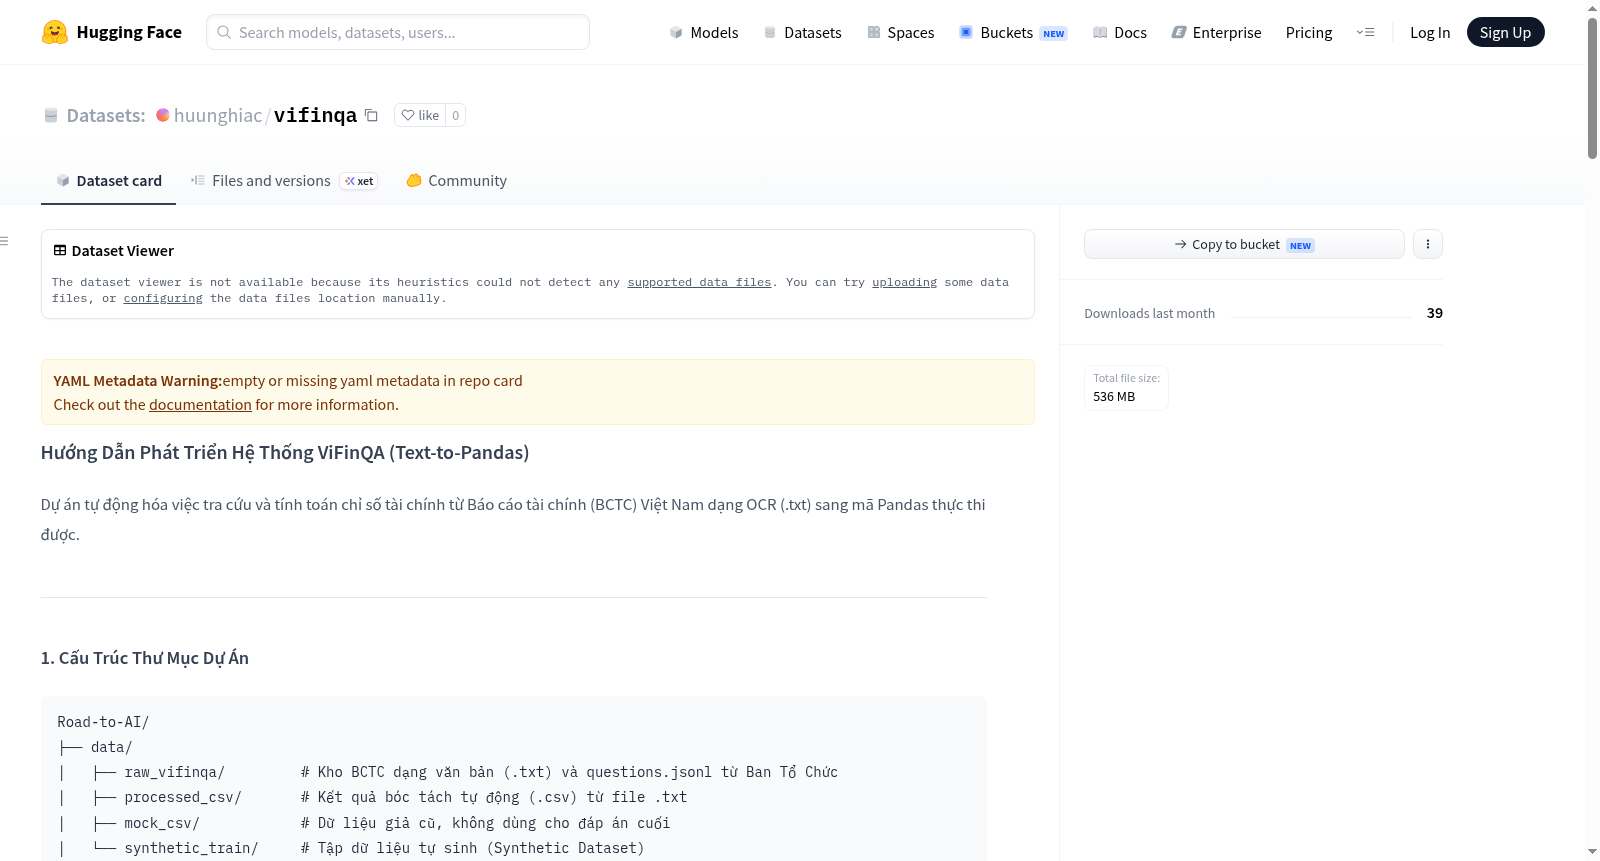Select the Dataset card tab
Image resolution: width=1600 pixels, height=861 pixels.
109,181
